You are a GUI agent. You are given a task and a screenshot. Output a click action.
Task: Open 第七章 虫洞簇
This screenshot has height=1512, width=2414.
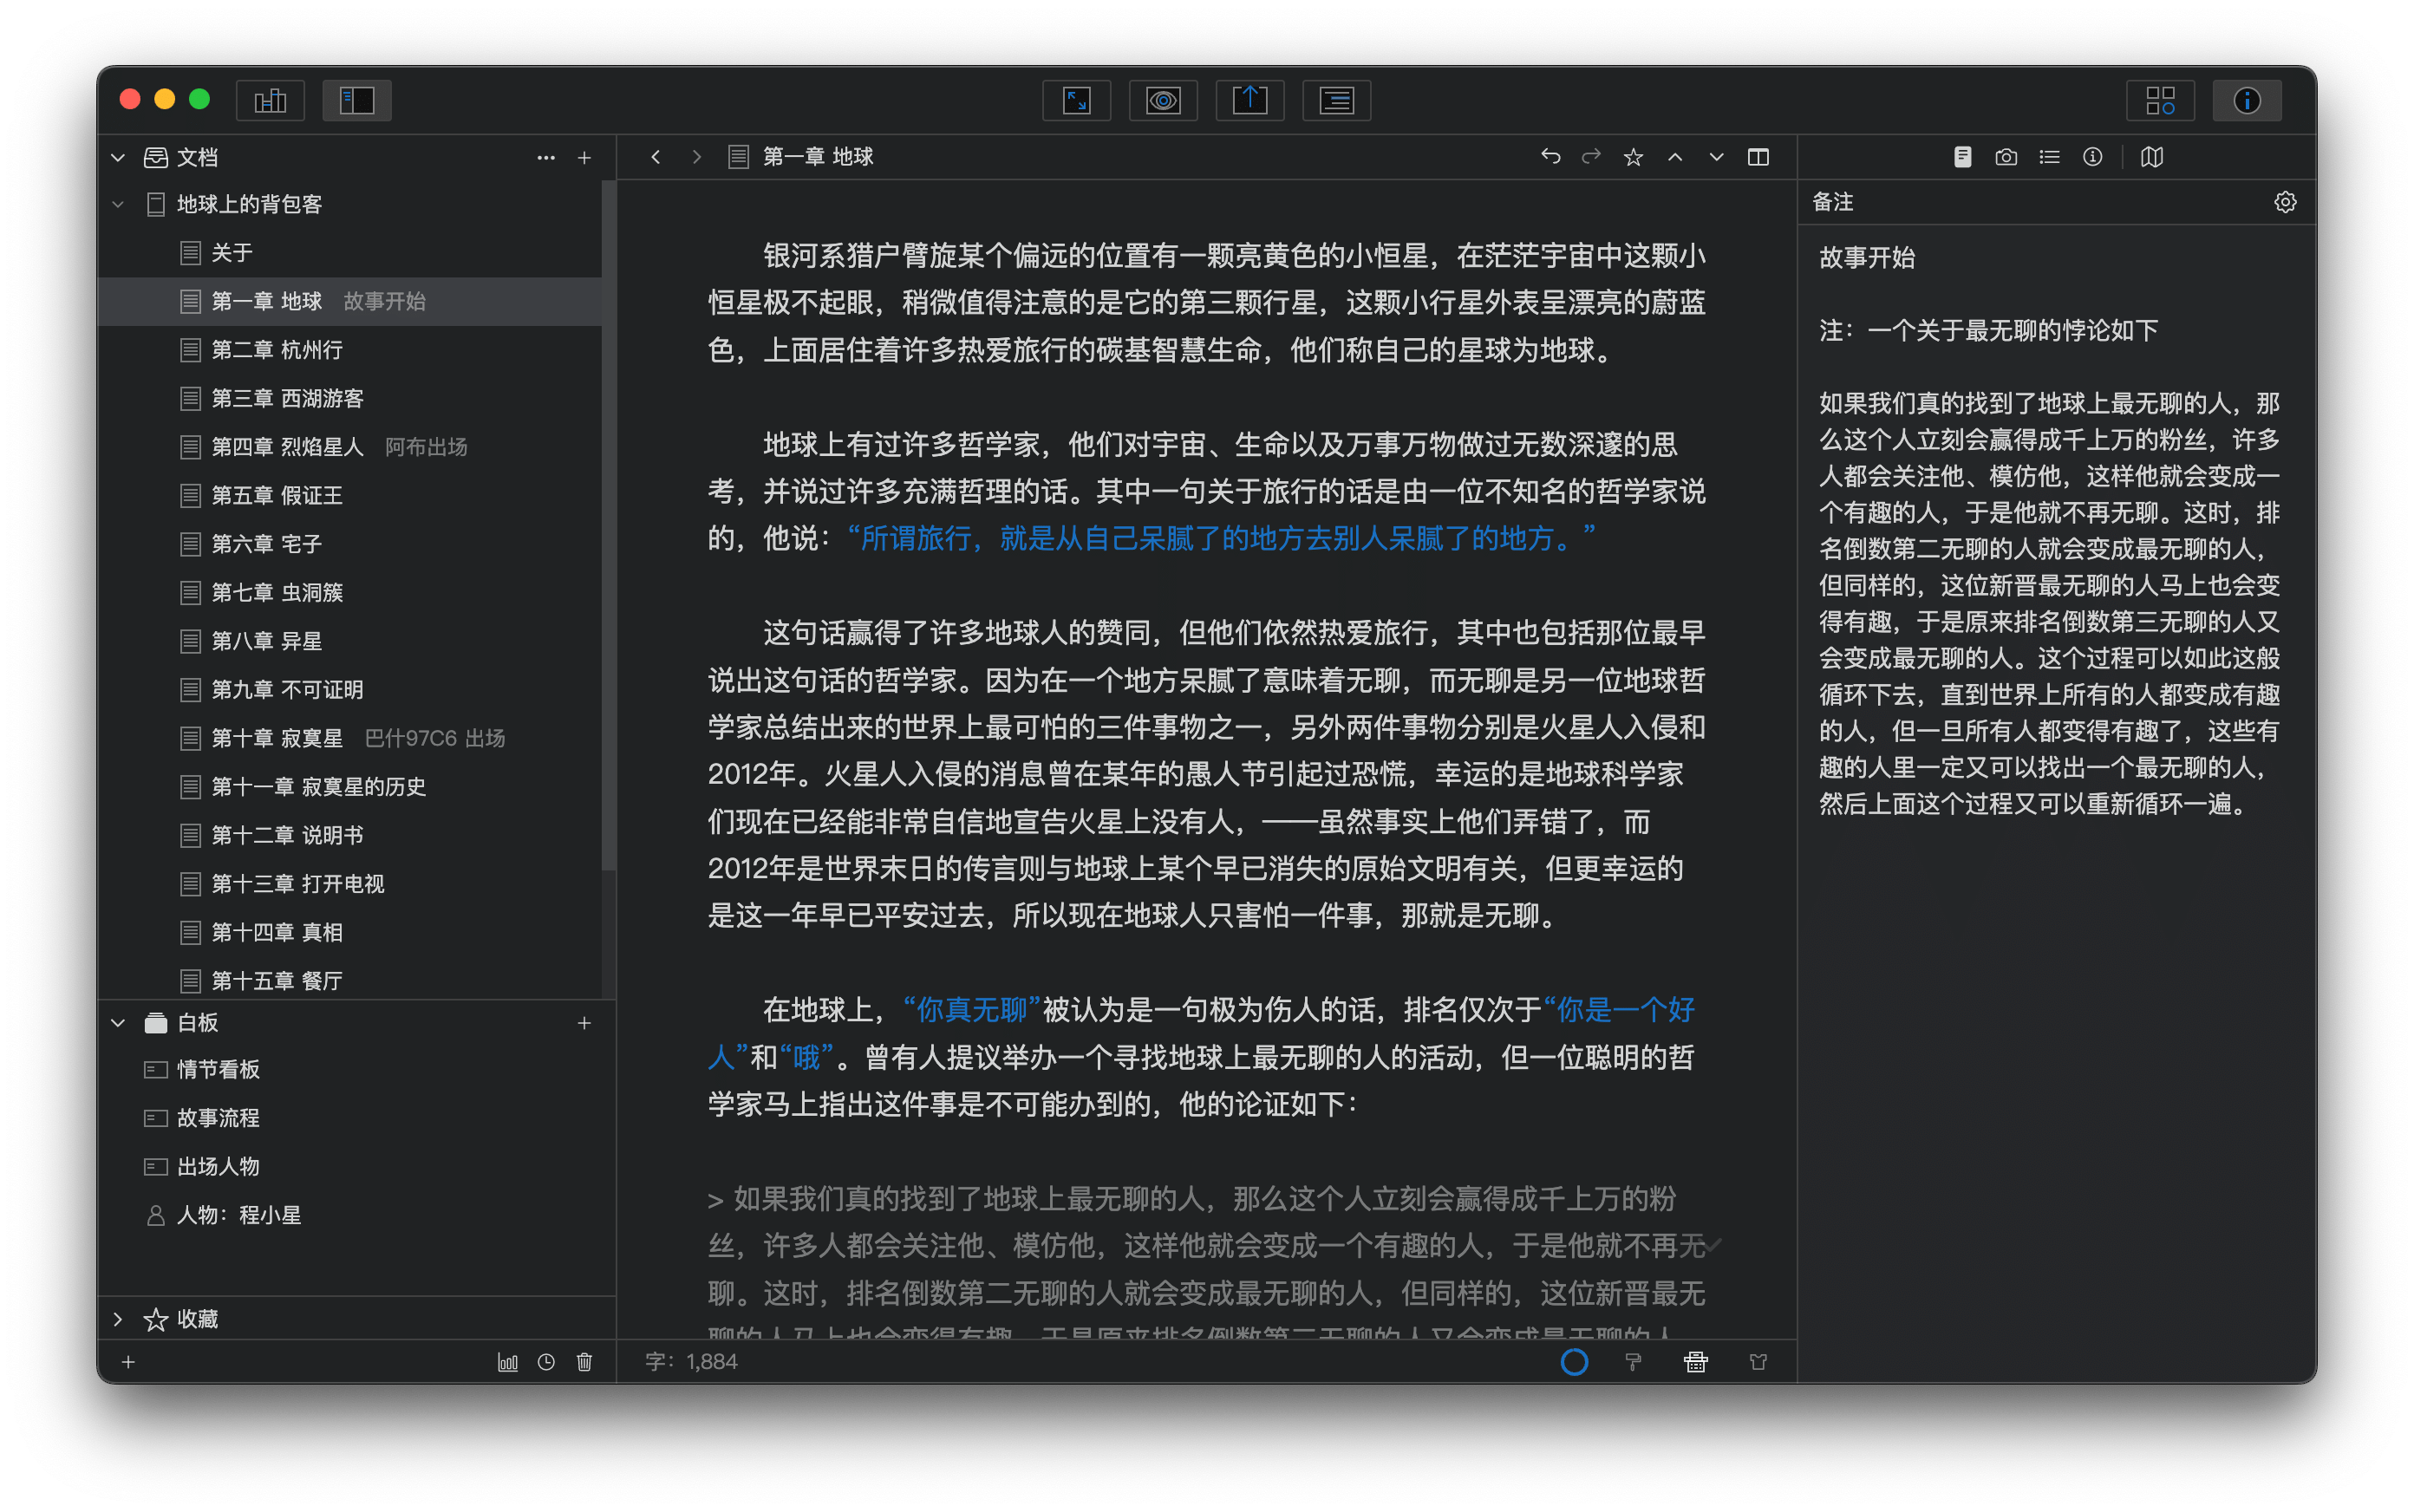coord(350,592)
